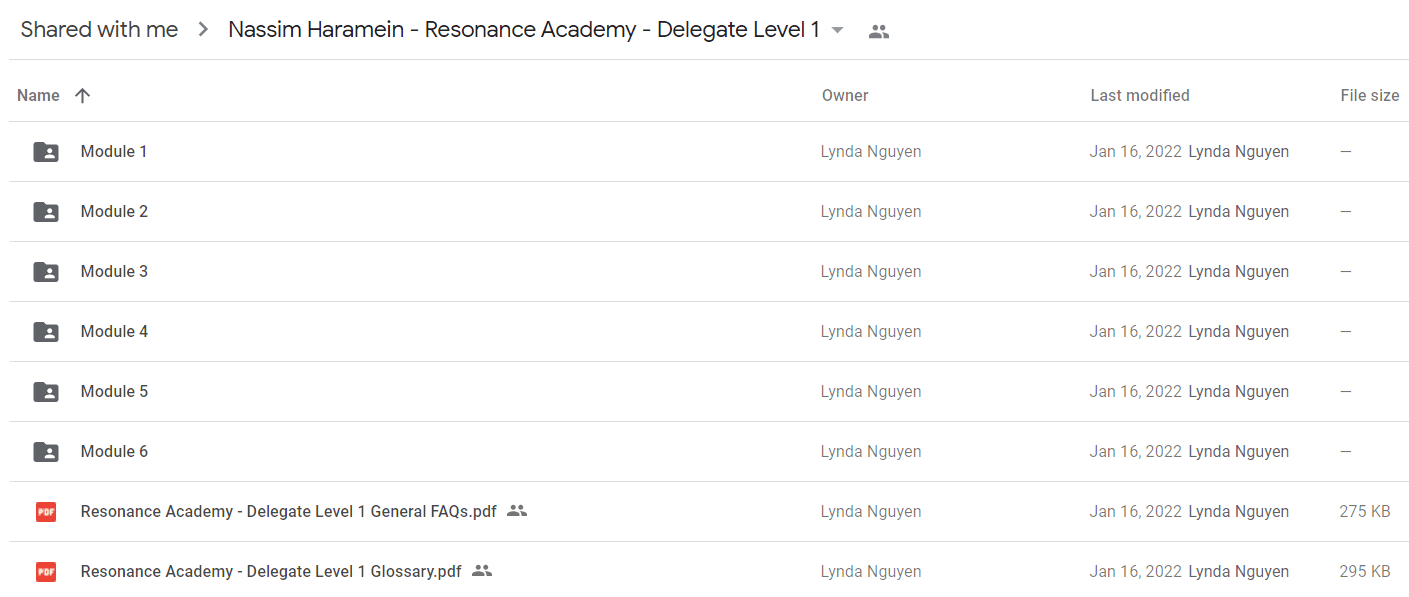This screenshot has height=597, width=1409.
Task: Select the Module 3 folder name
Action: coord(114,272)
